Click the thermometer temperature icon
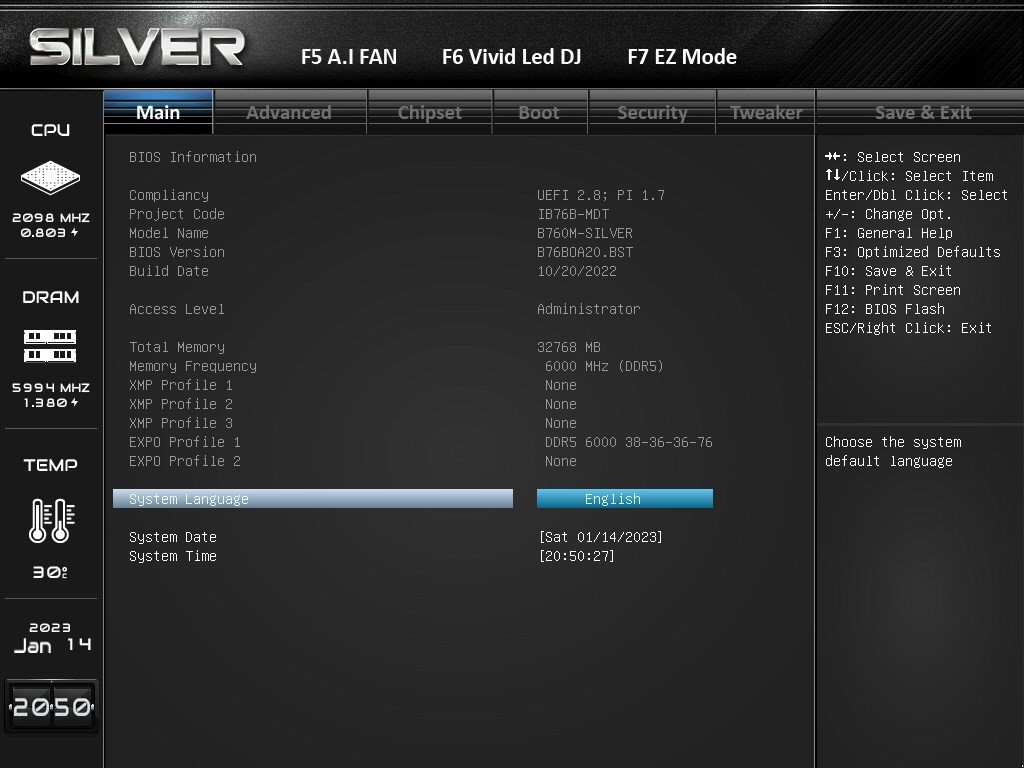1024x768 pixels. (x=52, y=520)
